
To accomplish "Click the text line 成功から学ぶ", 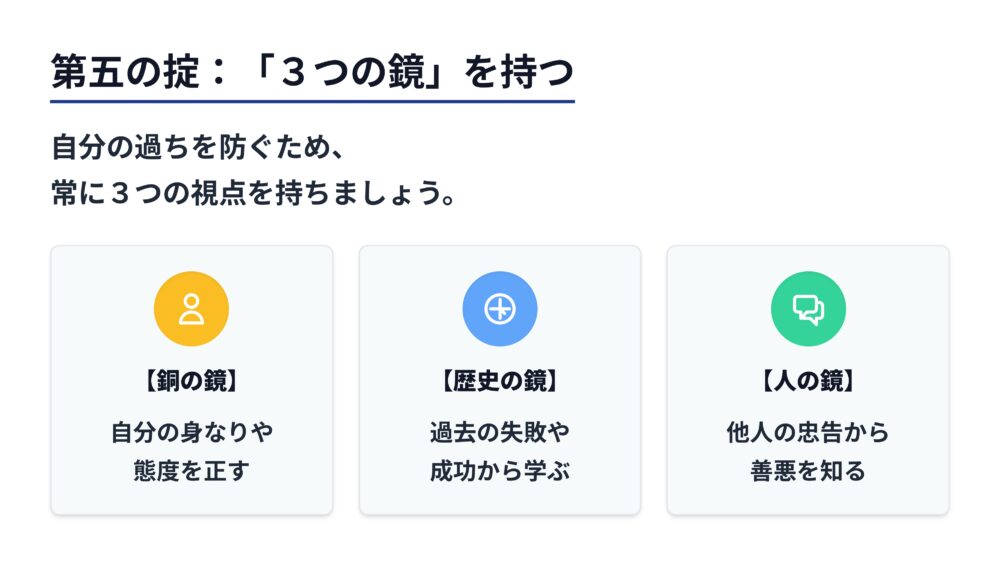I will click(499, 471).
